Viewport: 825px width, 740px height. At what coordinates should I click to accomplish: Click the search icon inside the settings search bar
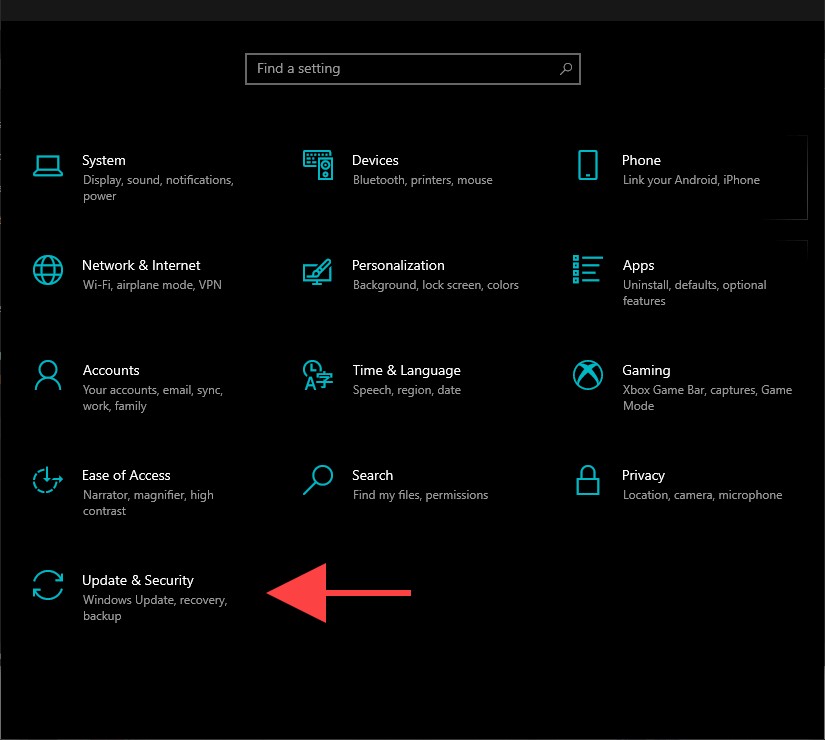point(565,68)
